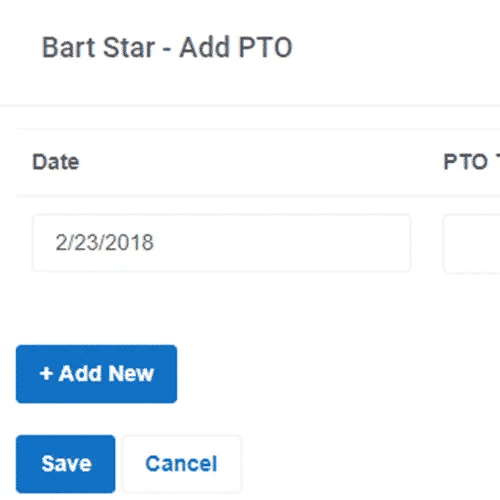This screenshot has width=500, height=500.
Task: Add a new PTO row
Action: coord(96,374)
